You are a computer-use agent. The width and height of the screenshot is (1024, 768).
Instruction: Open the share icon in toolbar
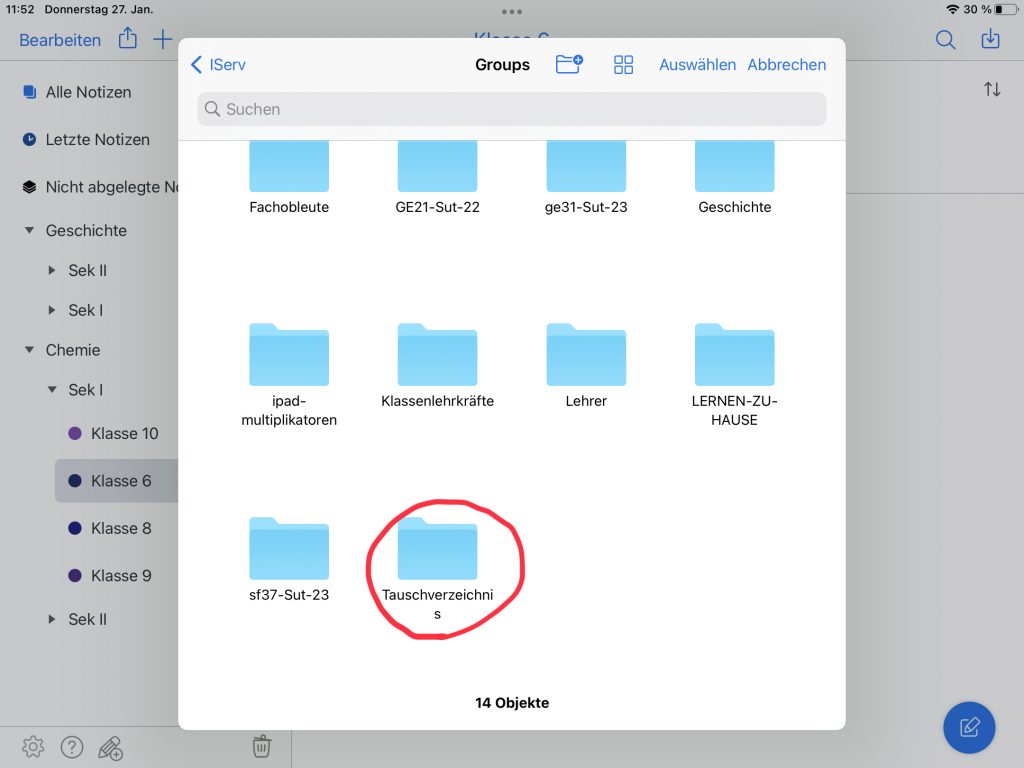(x=127, y=40)
